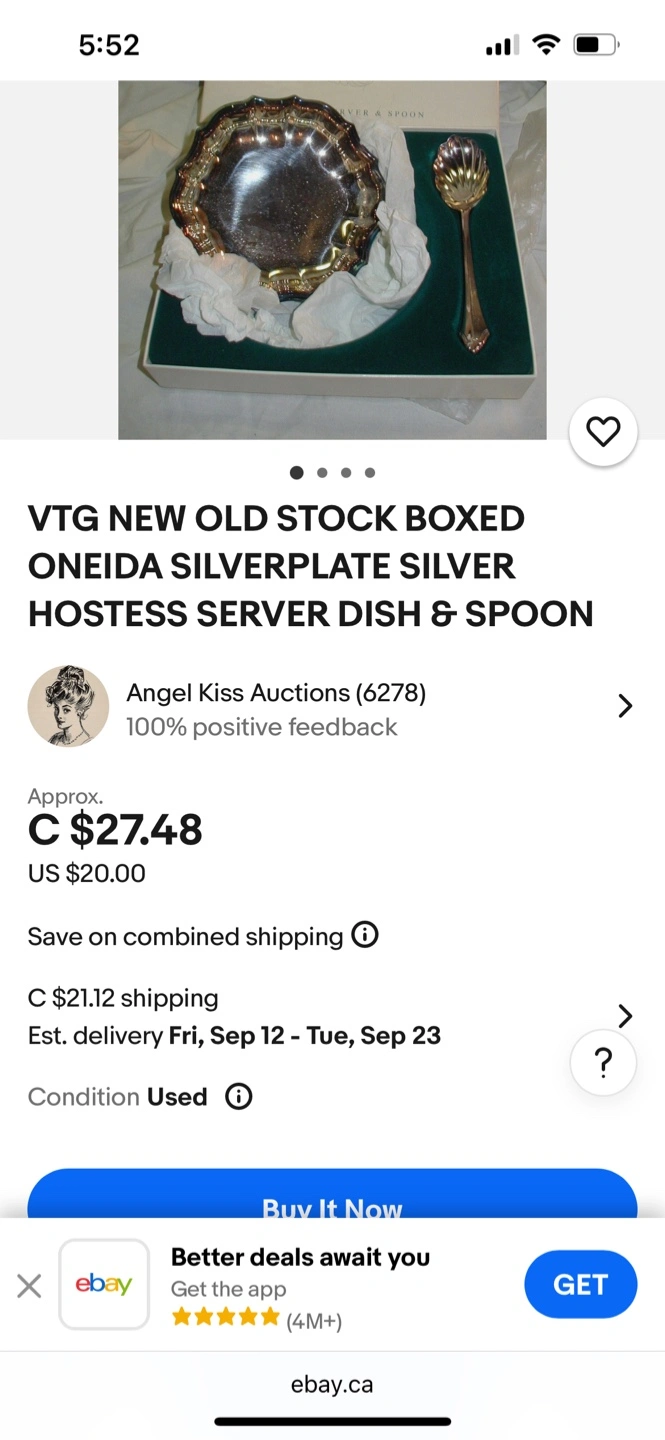Open the seller's profile picture
Screen dimensions: 665x1440
tap(68, 707)
